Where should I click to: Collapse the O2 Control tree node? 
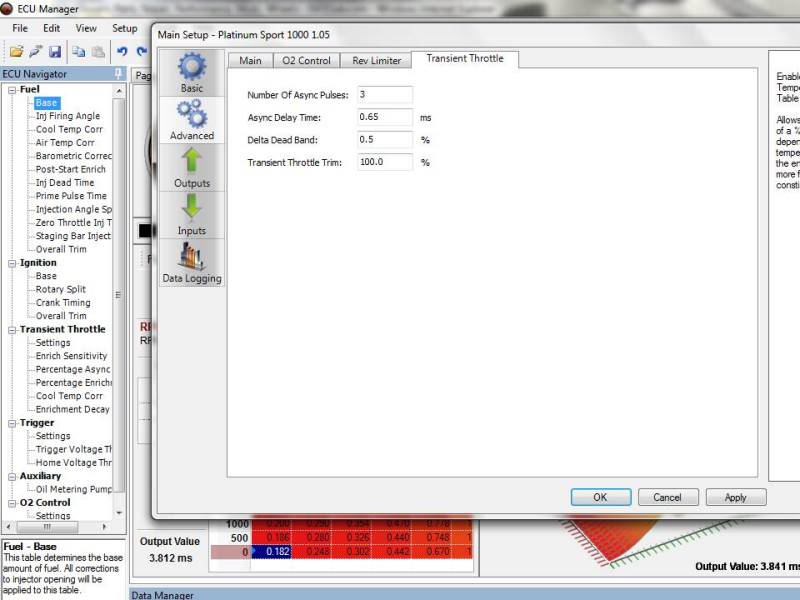pyautogui.click(x=12, y=504)
